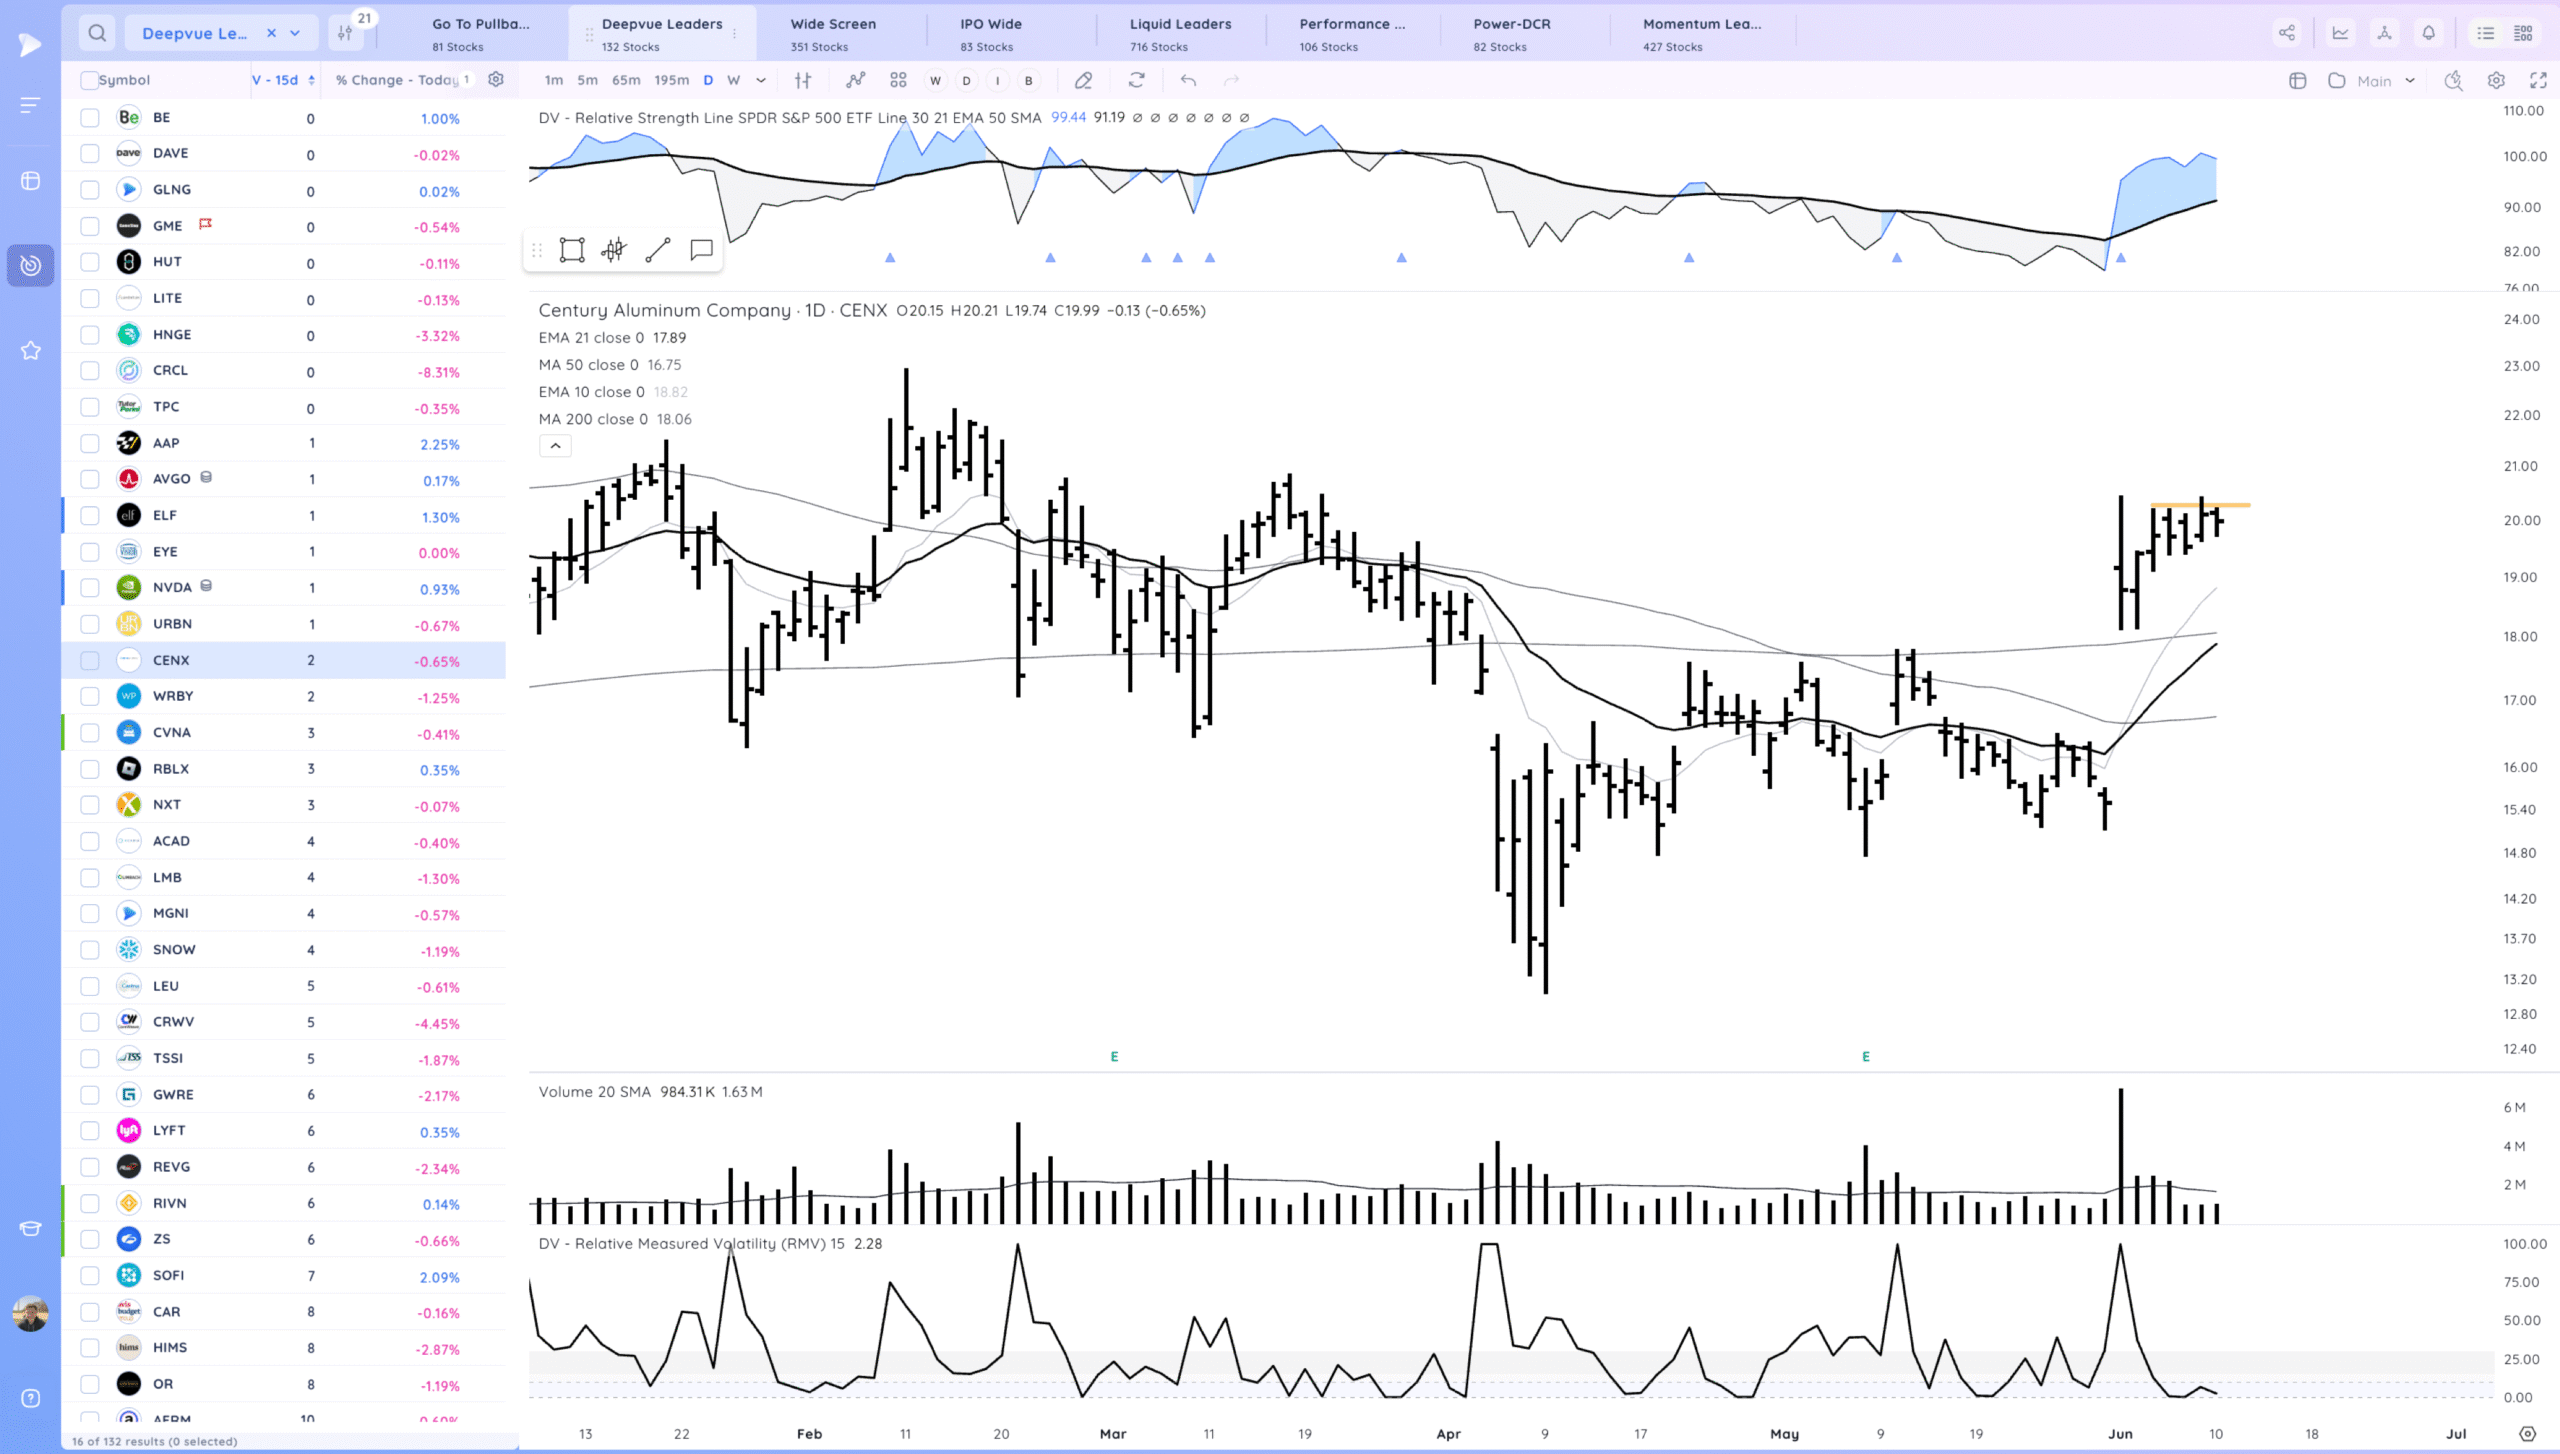Toggle the select-all Symbol header checkbox
Viewport: 2560px width, 1454px height.
[90, 80]
